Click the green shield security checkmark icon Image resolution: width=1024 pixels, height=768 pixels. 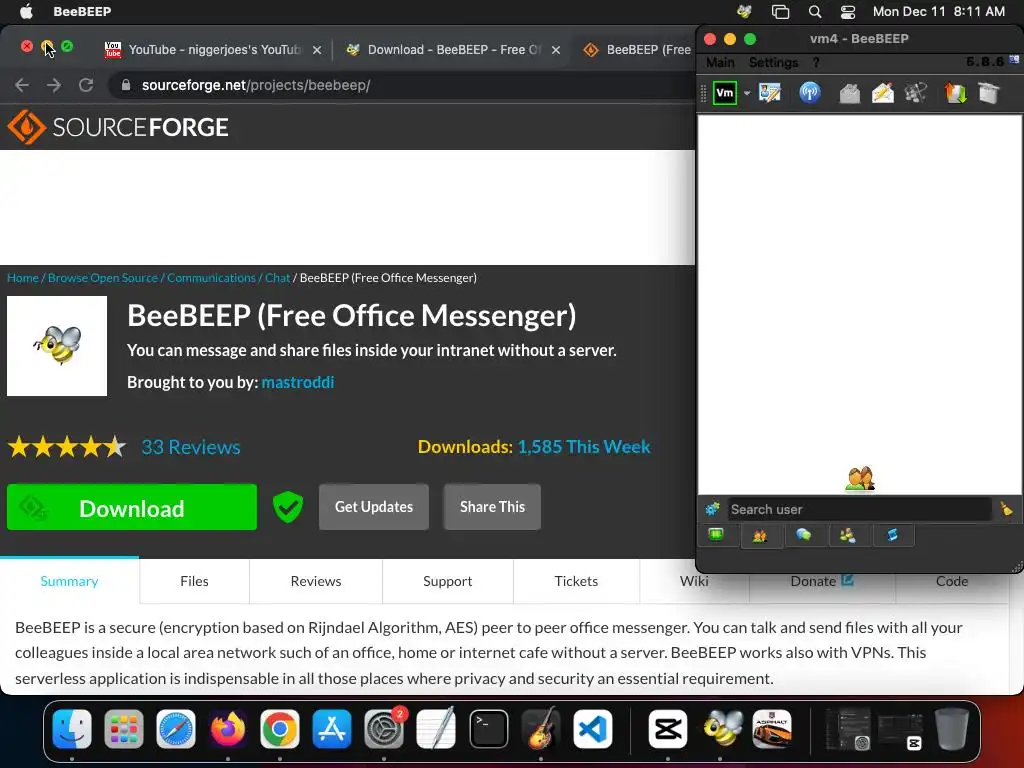click(287, 507)
